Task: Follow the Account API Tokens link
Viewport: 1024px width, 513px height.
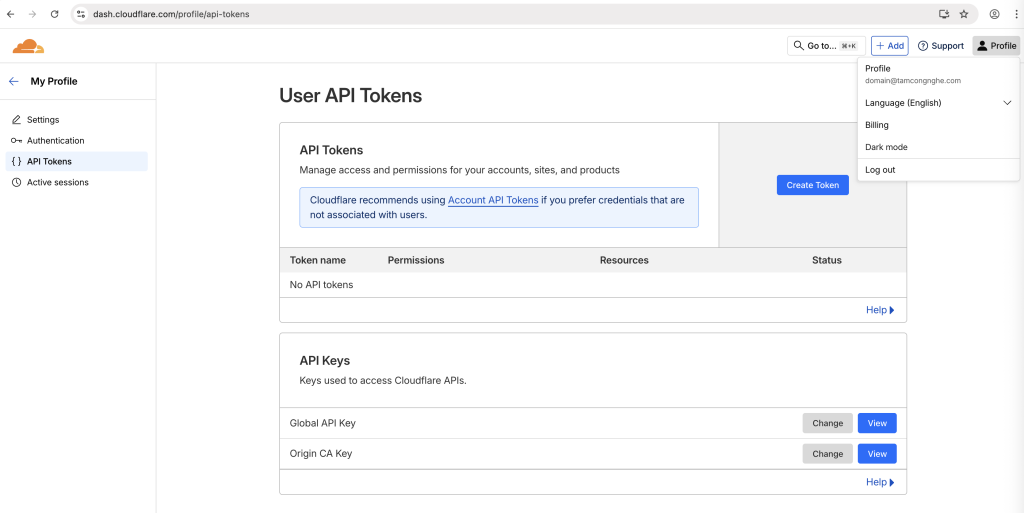Action: tap(493, 200)
